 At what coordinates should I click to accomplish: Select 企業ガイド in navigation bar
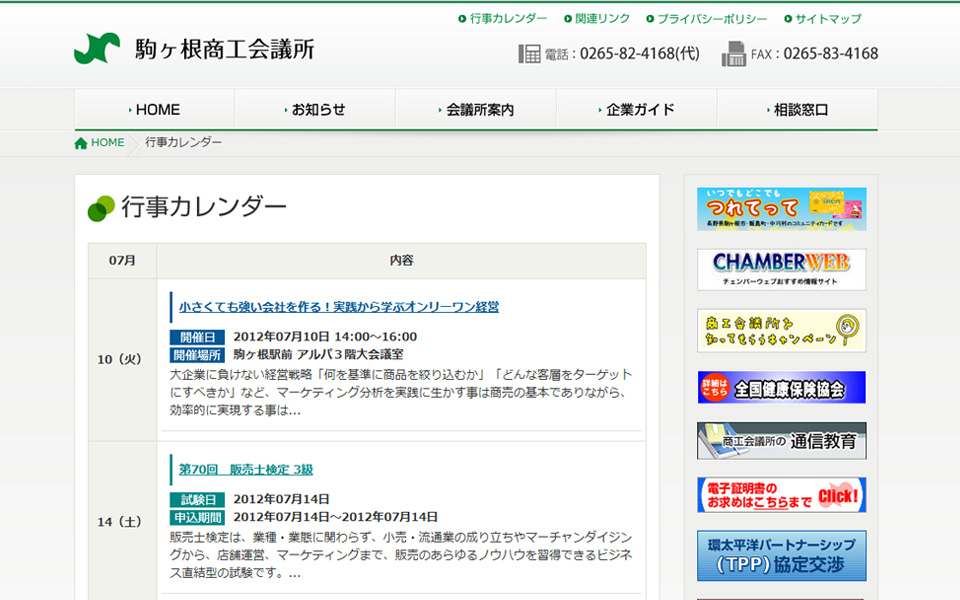point(638,110)
